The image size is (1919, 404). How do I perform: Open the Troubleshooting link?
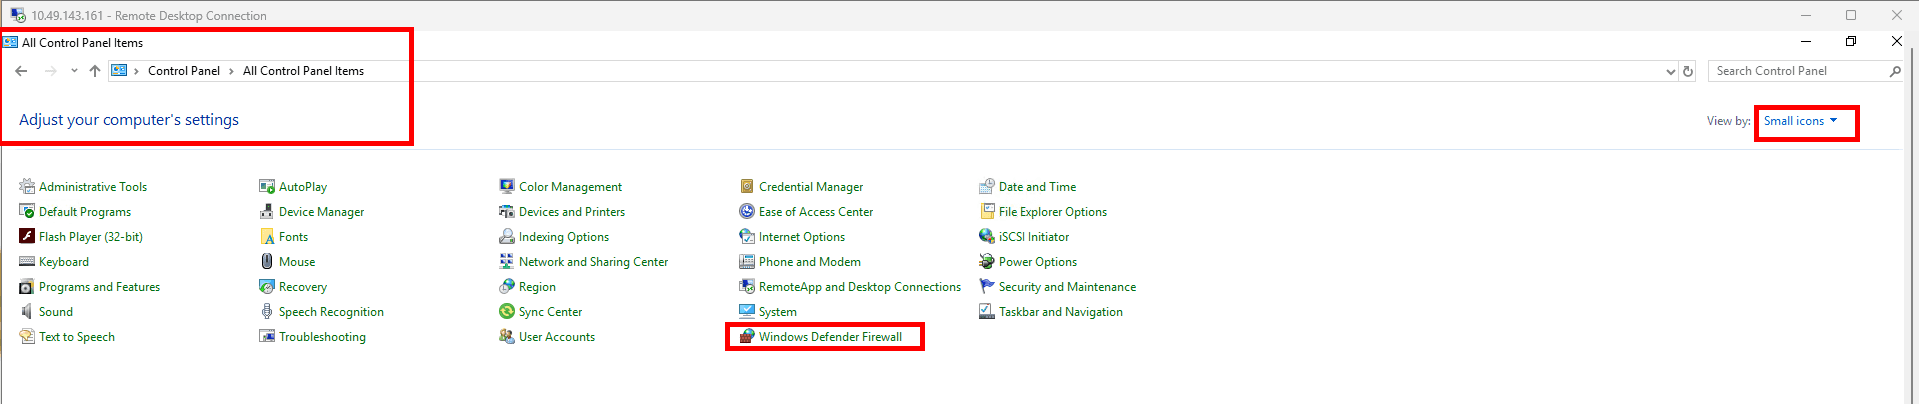click(322, 337)
